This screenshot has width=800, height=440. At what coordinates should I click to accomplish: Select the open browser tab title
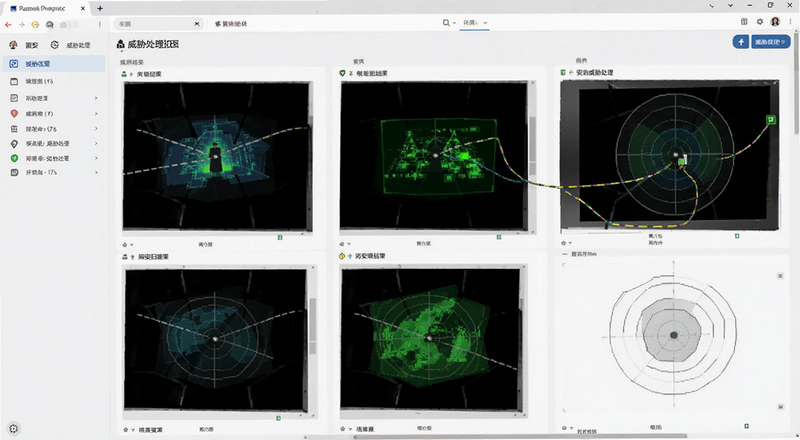[42, 9]
